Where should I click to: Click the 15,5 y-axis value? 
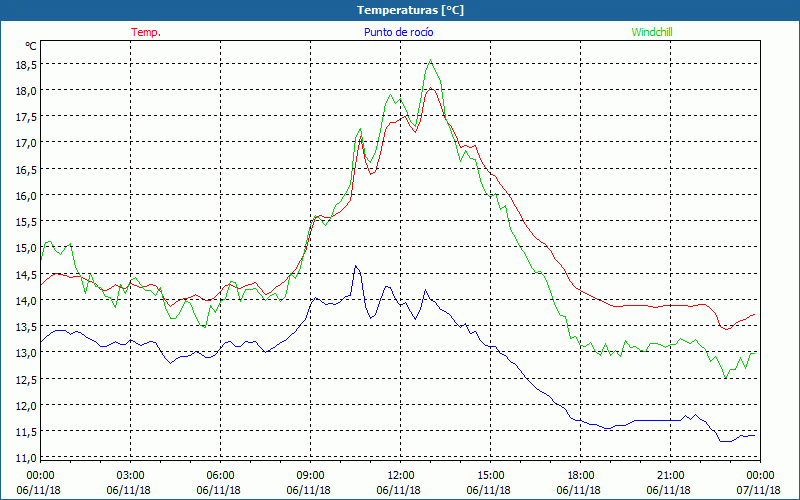point(26,221)
